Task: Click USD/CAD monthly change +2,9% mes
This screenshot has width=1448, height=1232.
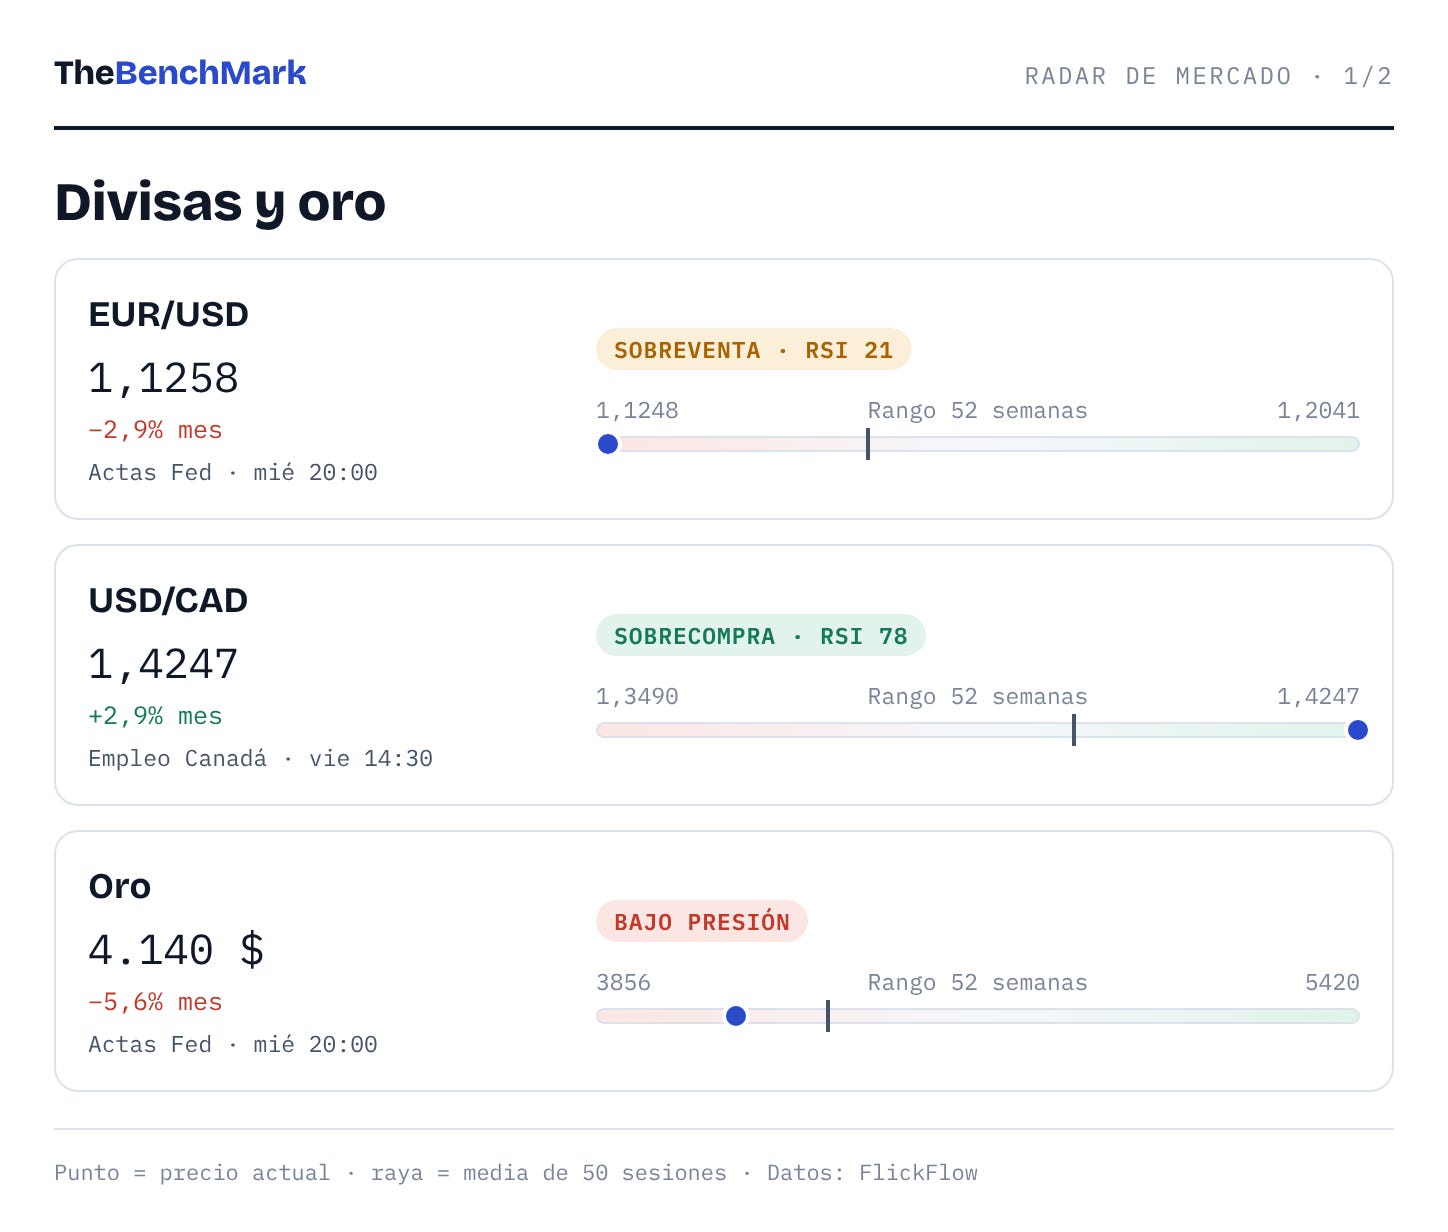Action: click(x=155, y=716)
